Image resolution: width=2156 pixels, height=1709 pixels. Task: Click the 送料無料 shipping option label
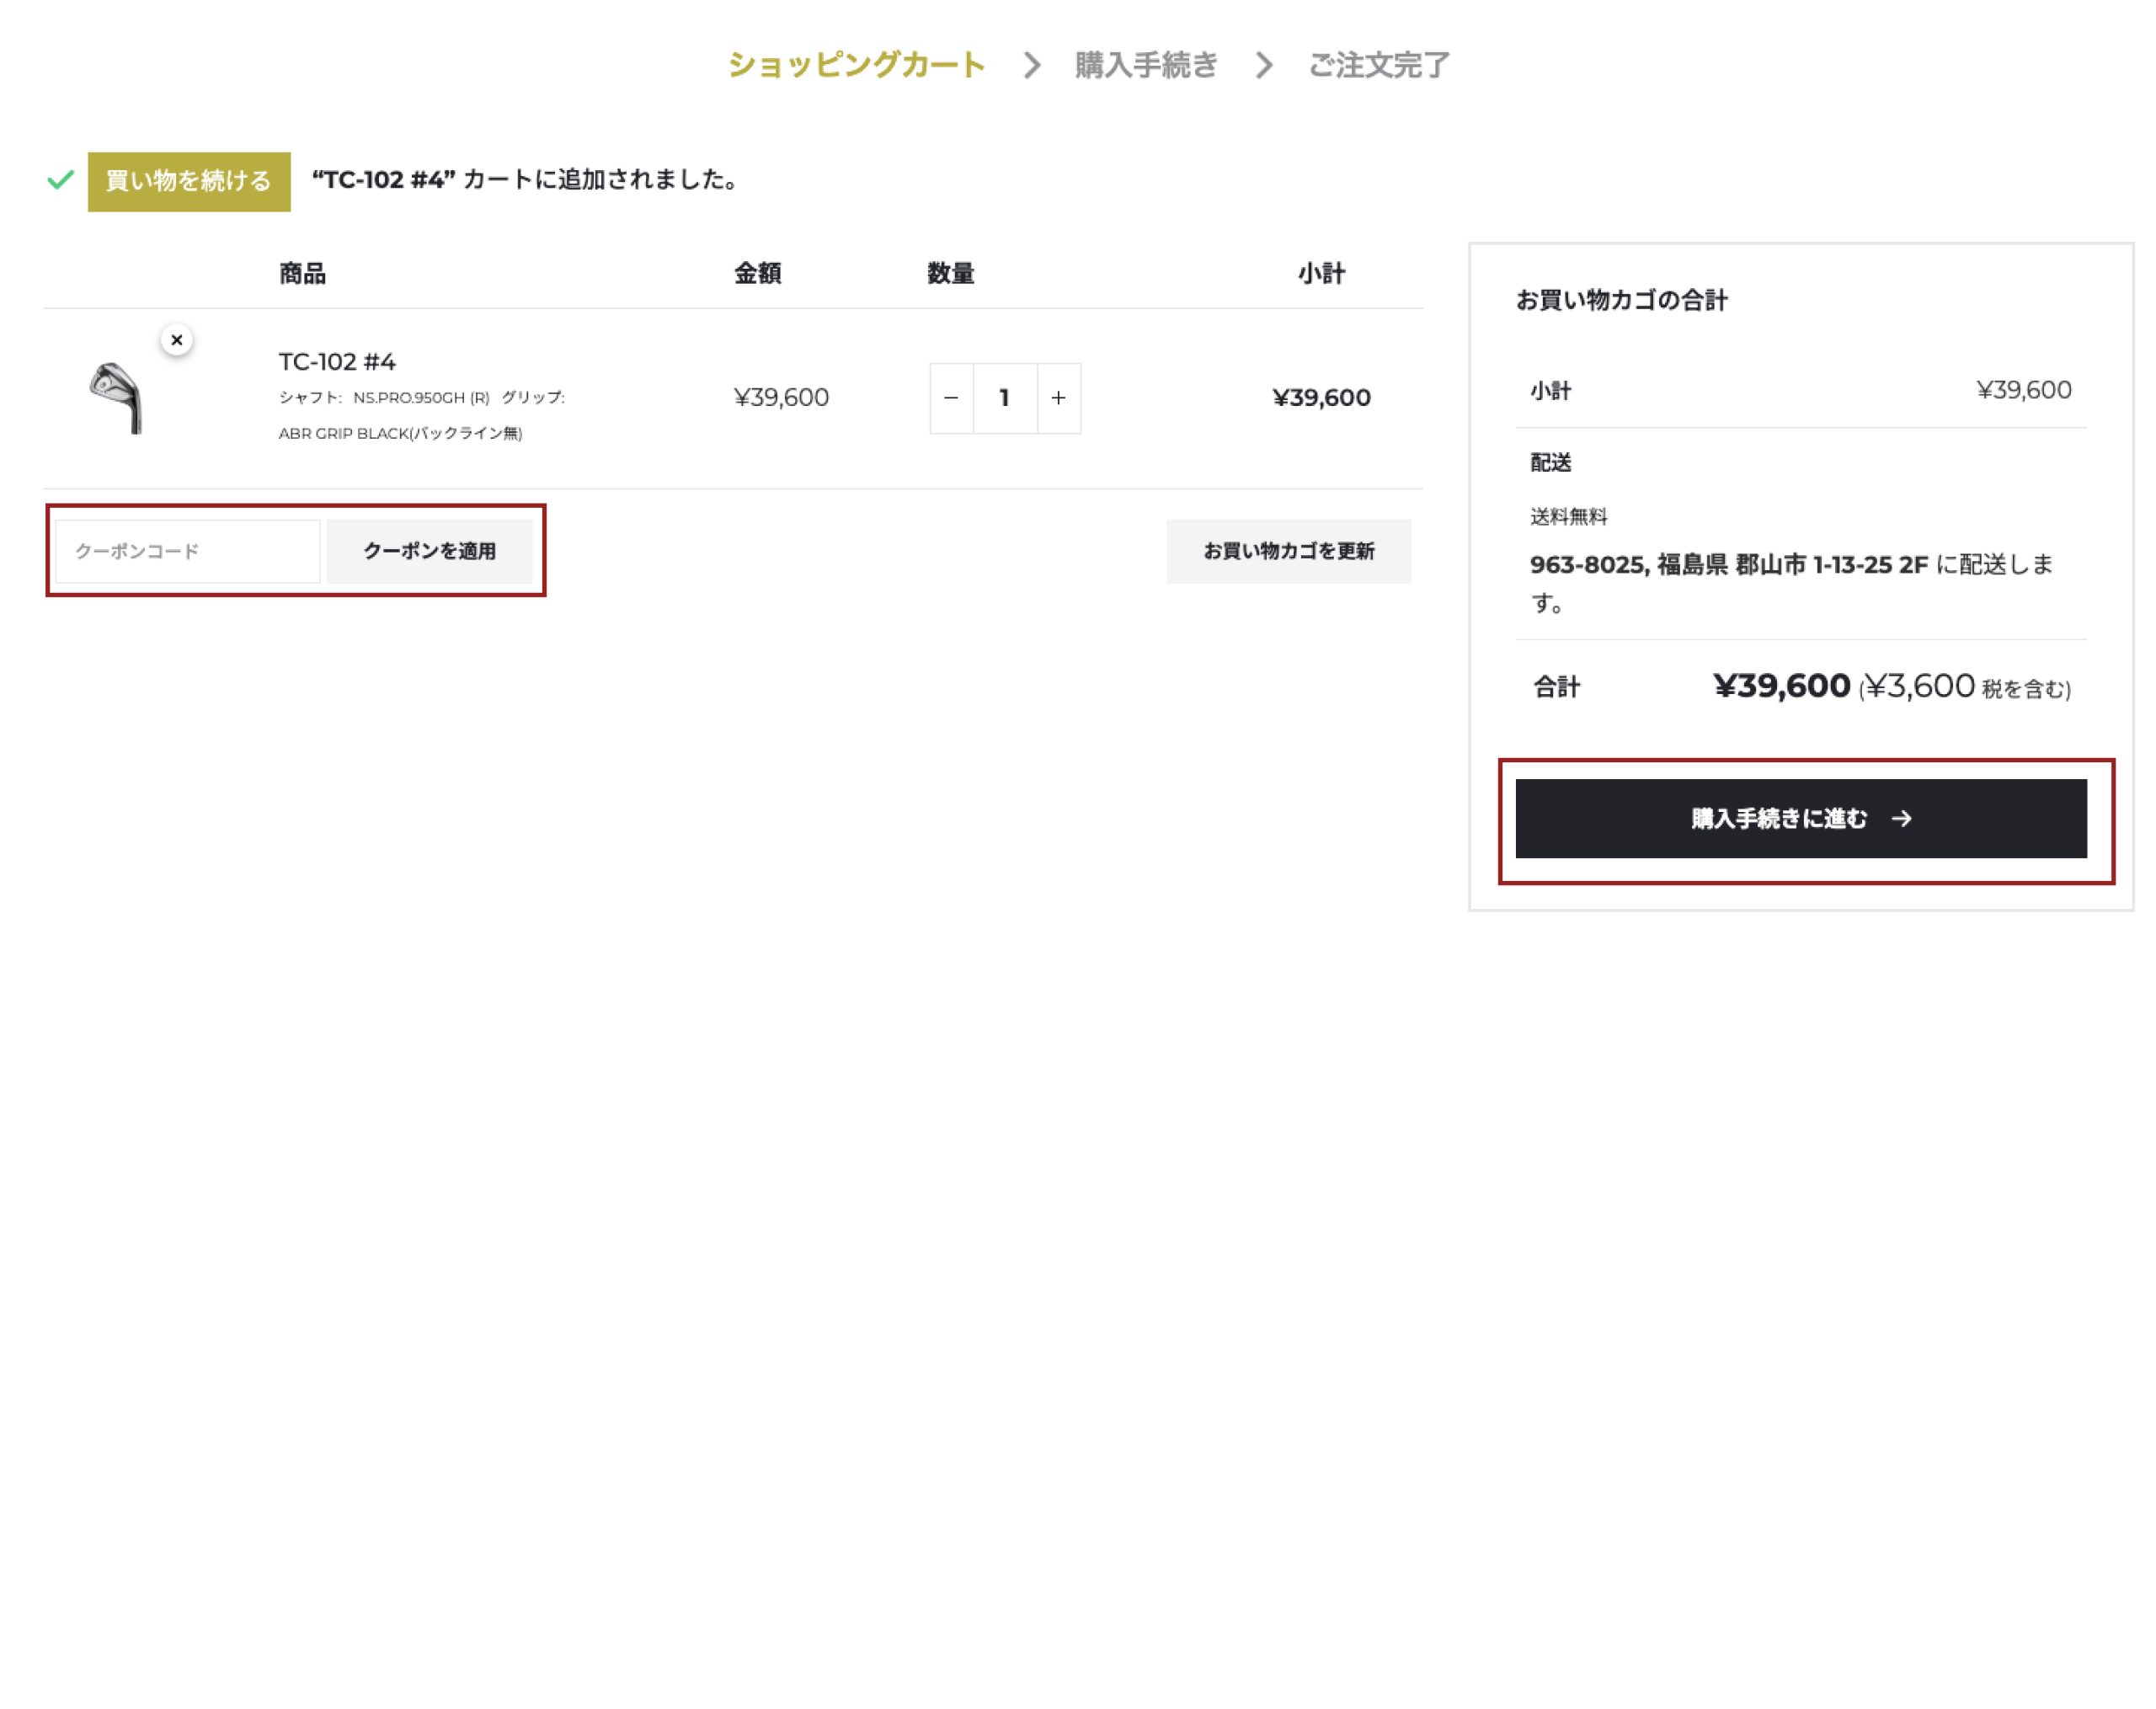coord(1568,517)
